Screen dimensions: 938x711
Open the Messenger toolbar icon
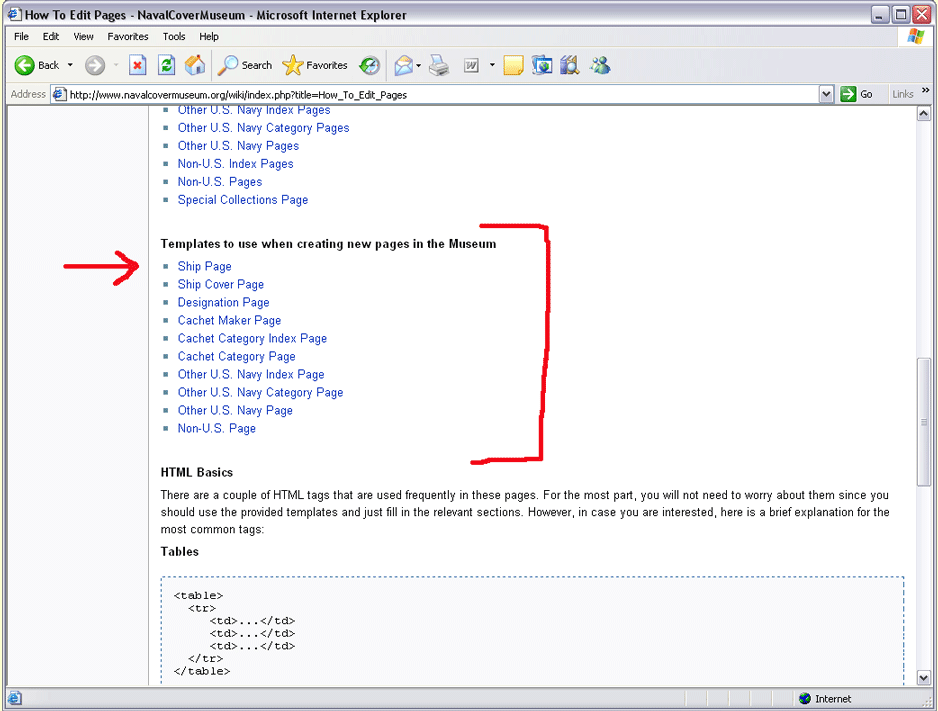click(x=600, y=65)
